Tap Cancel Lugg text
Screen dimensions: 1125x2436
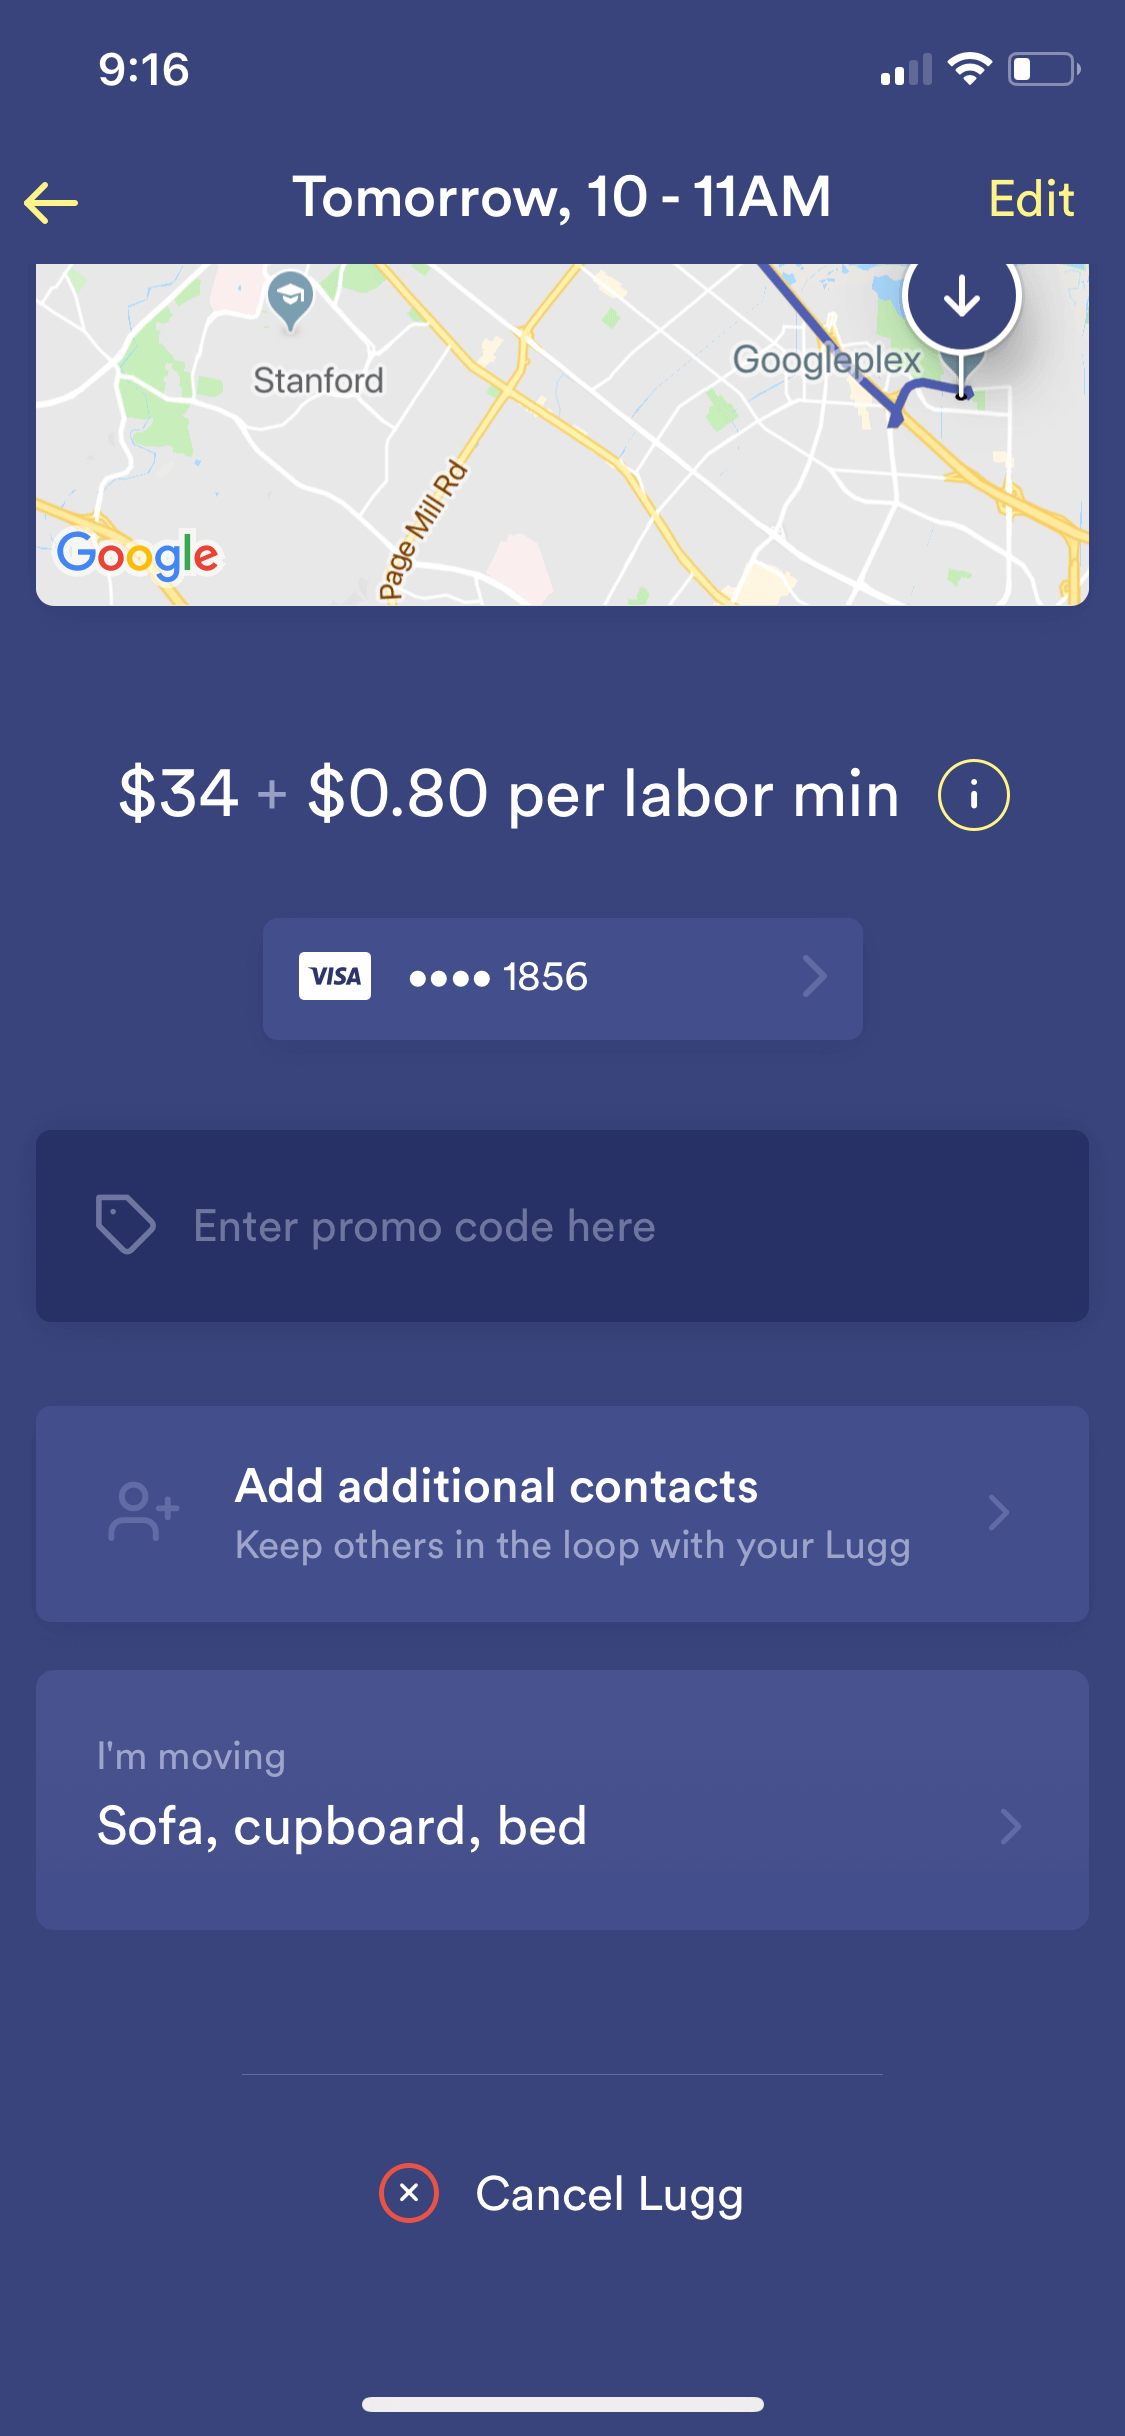609,2195
